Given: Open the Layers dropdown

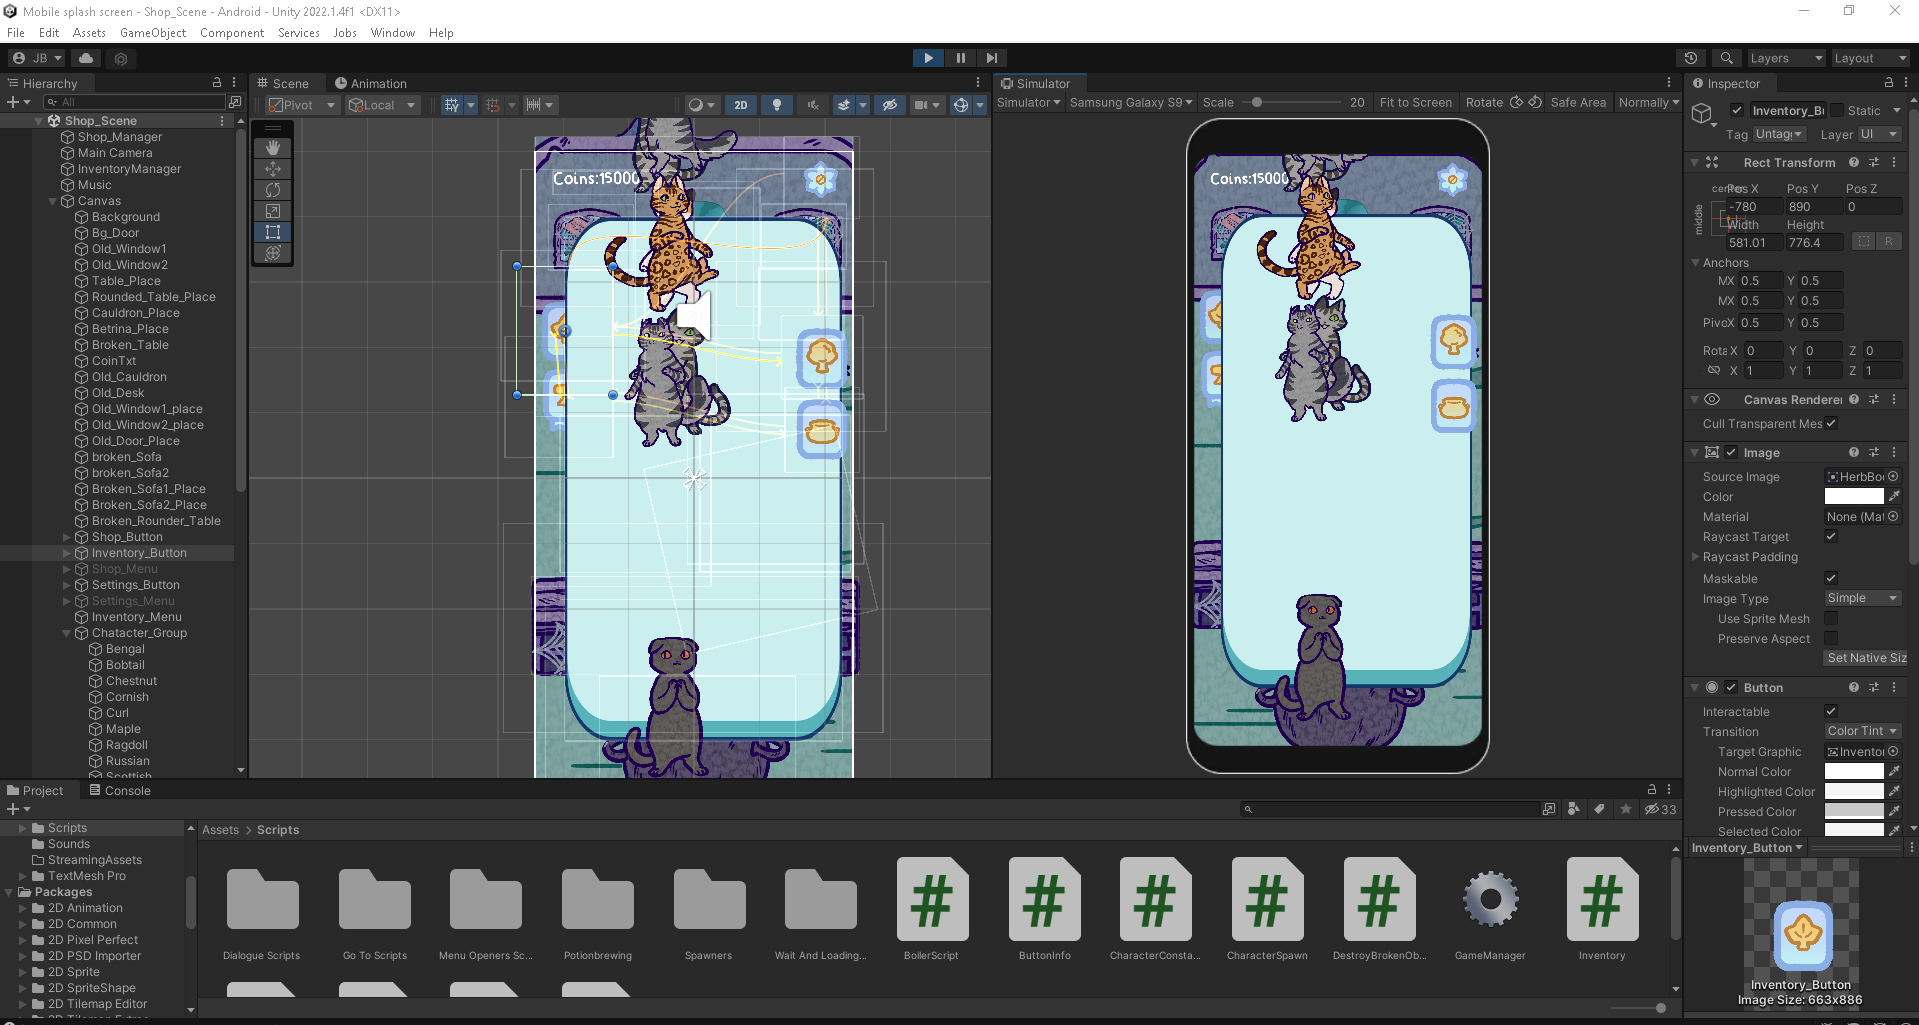Looking at the screenshot, I should 1786,58.
